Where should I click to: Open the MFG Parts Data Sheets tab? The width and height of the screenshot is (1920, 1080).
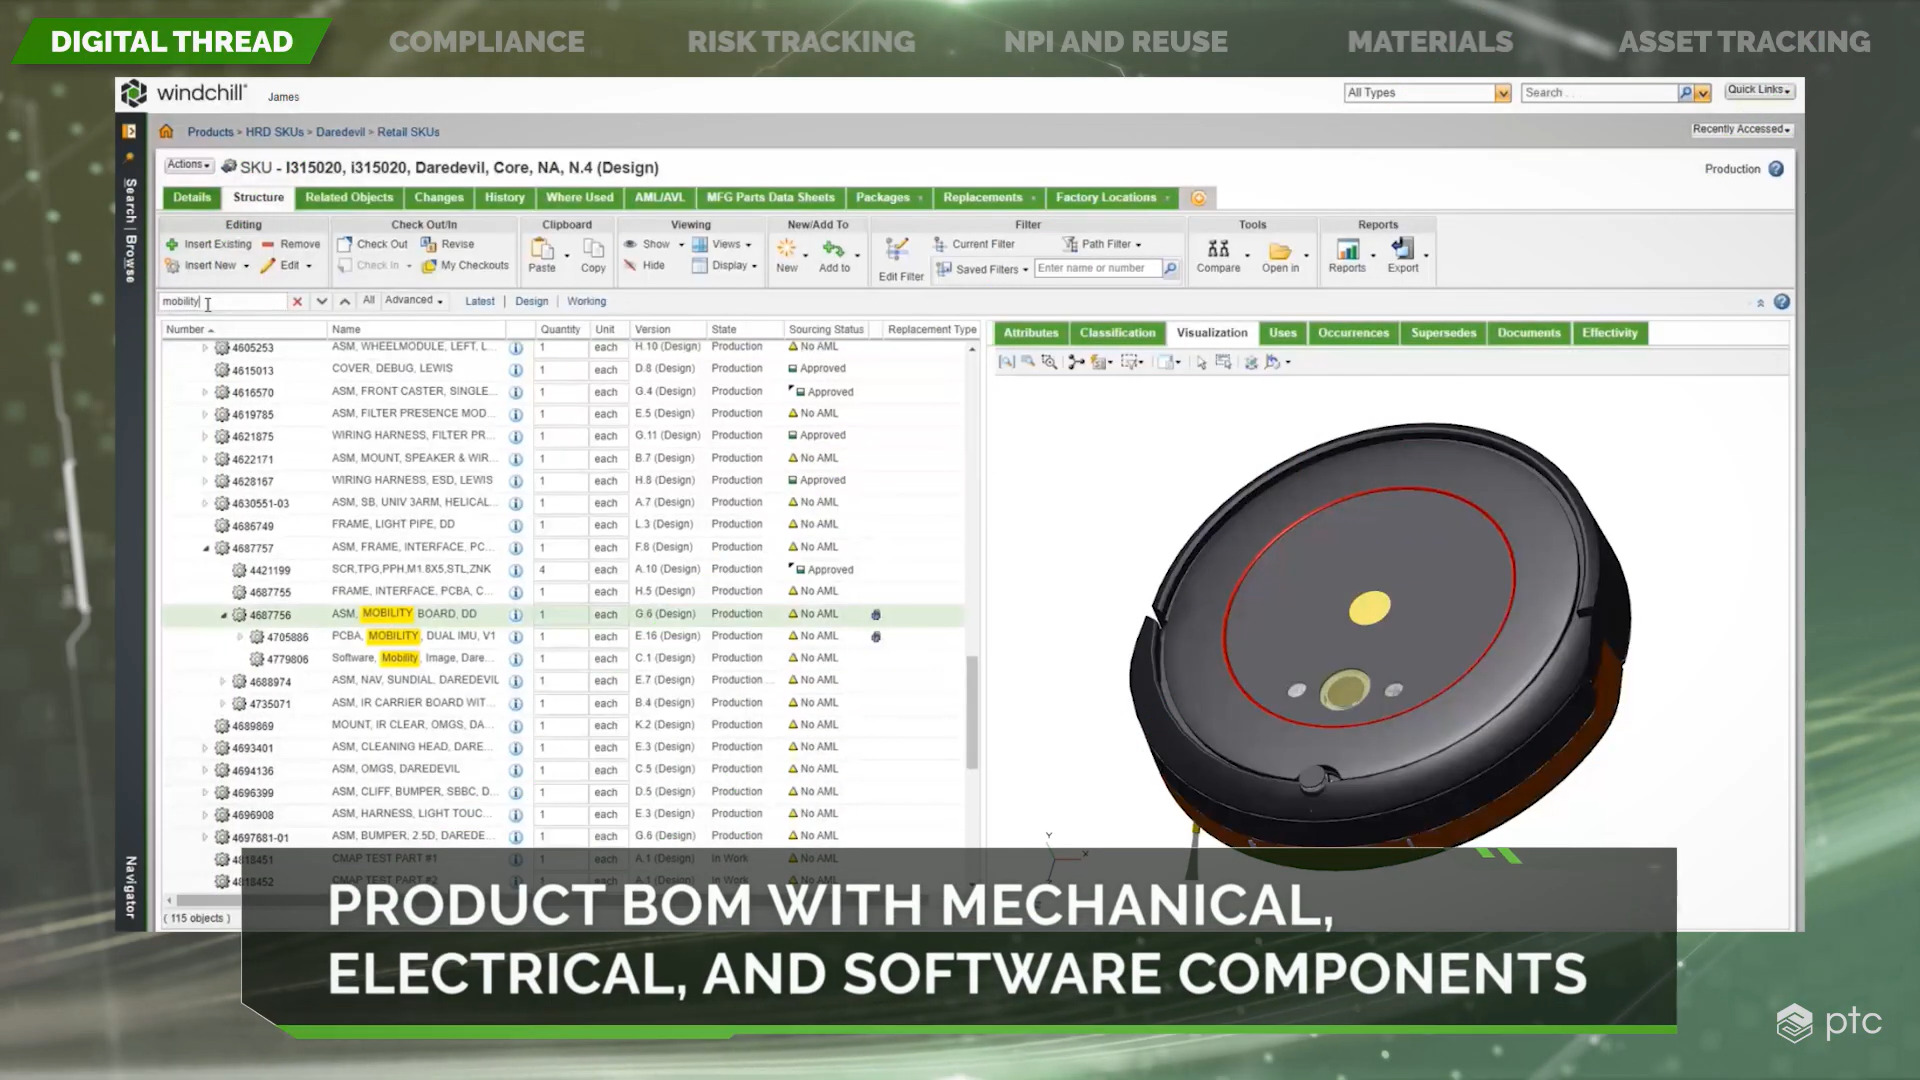770,198
